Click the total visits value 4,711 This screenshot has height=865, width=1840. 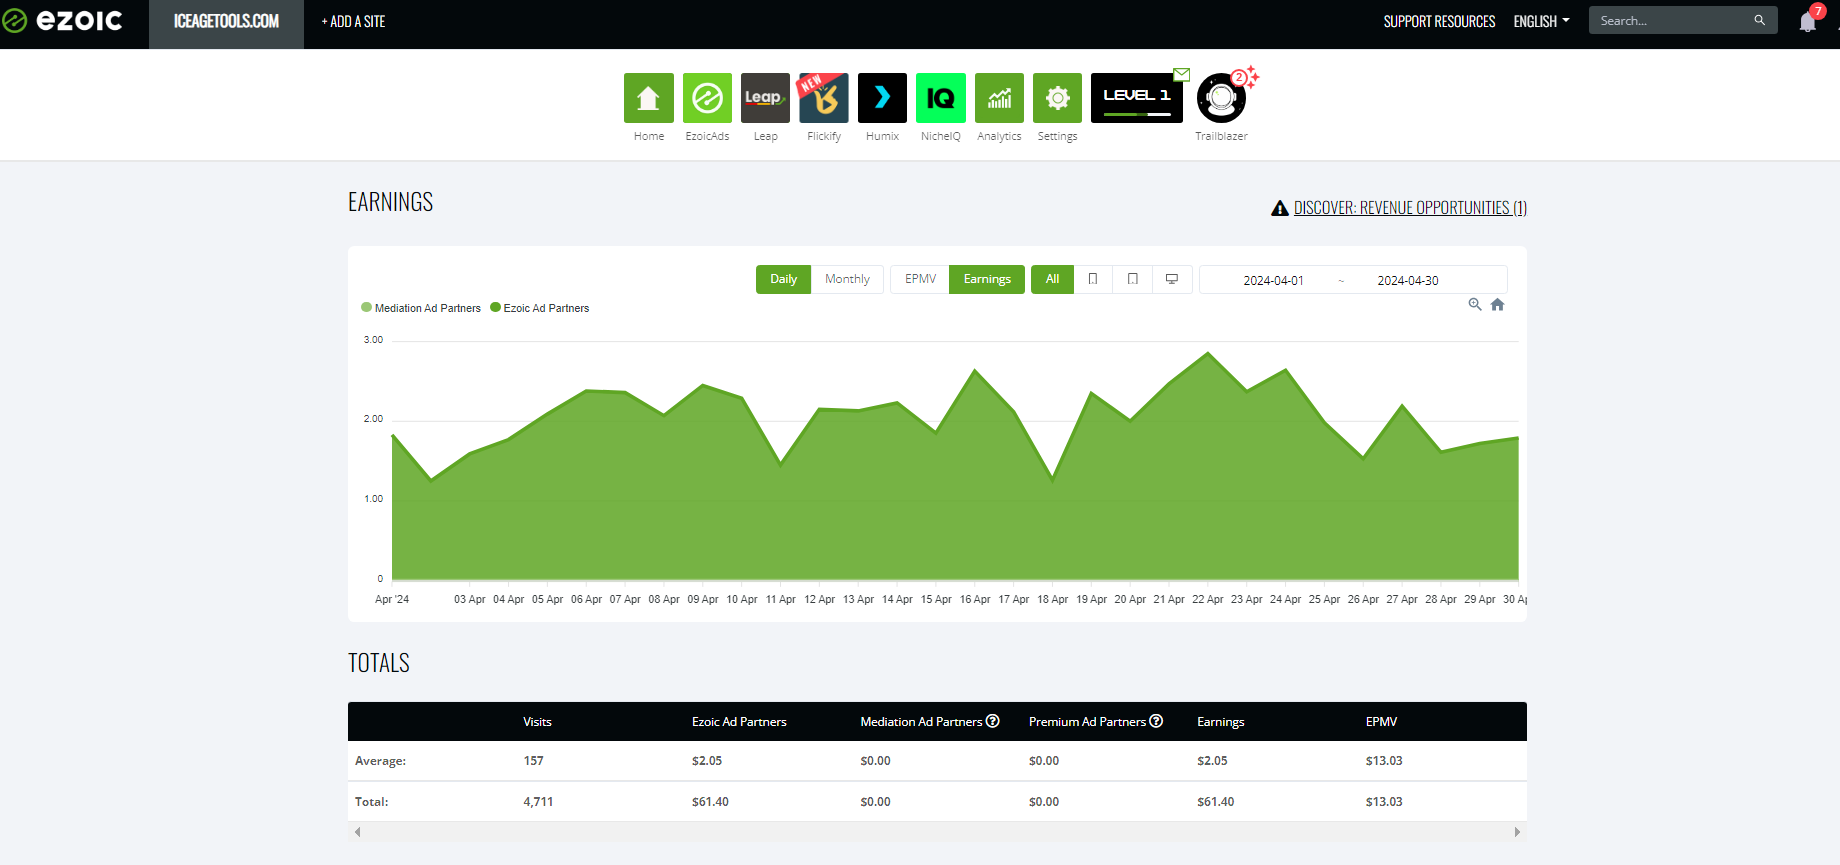point(538,802)
